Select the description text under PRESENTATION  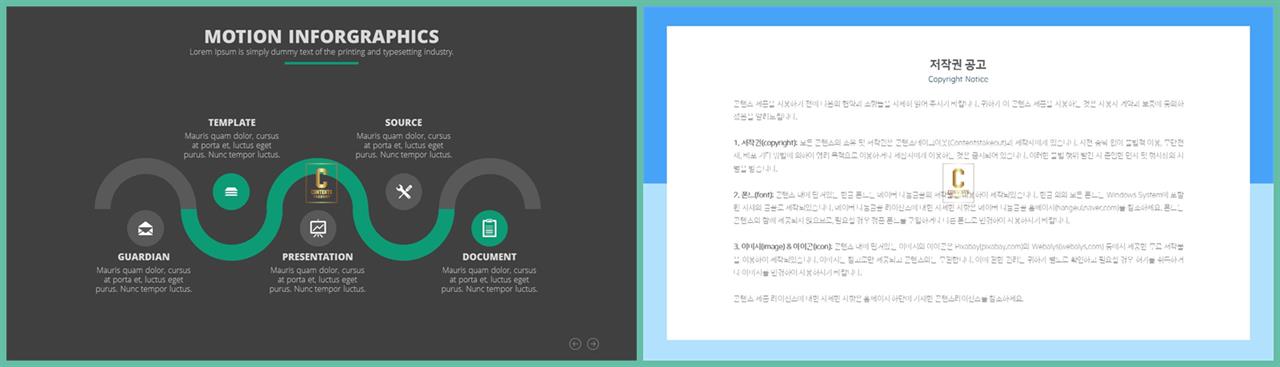[318, 280]
